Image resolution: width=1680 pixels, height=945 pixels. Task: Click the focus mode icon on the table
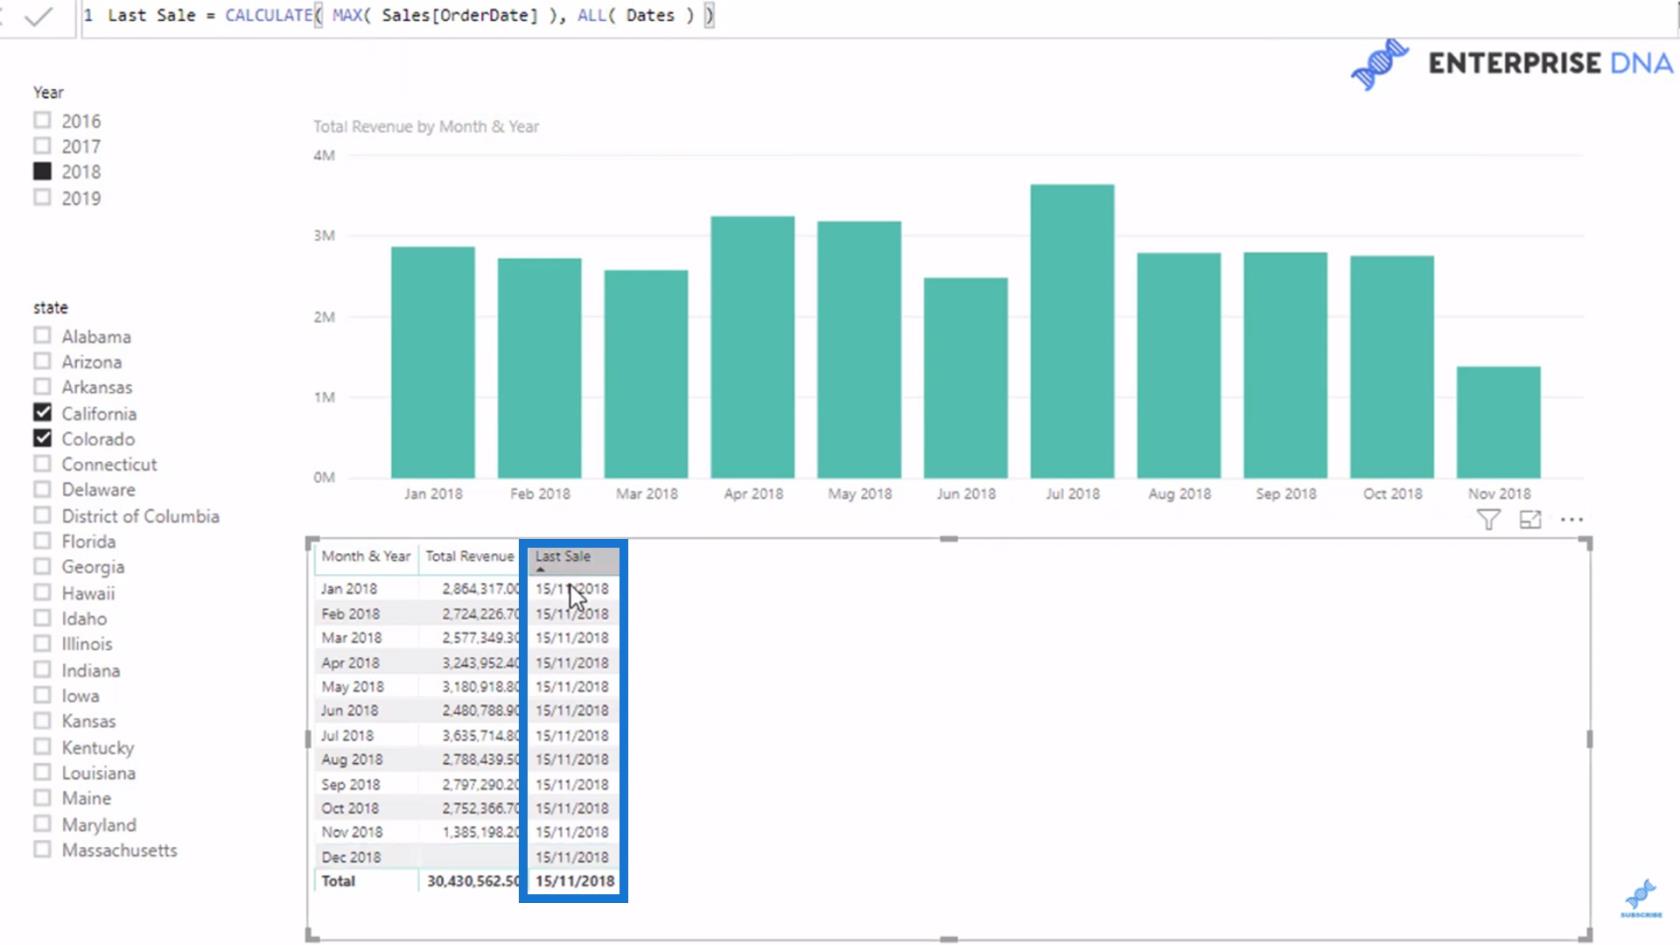[1530, 519]
